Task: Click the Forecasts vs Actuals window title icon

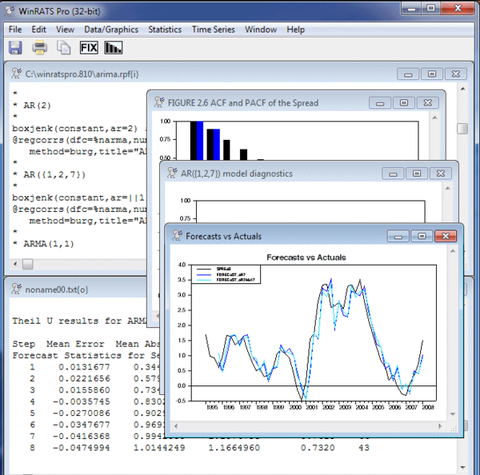Action: tap(177, 235)
